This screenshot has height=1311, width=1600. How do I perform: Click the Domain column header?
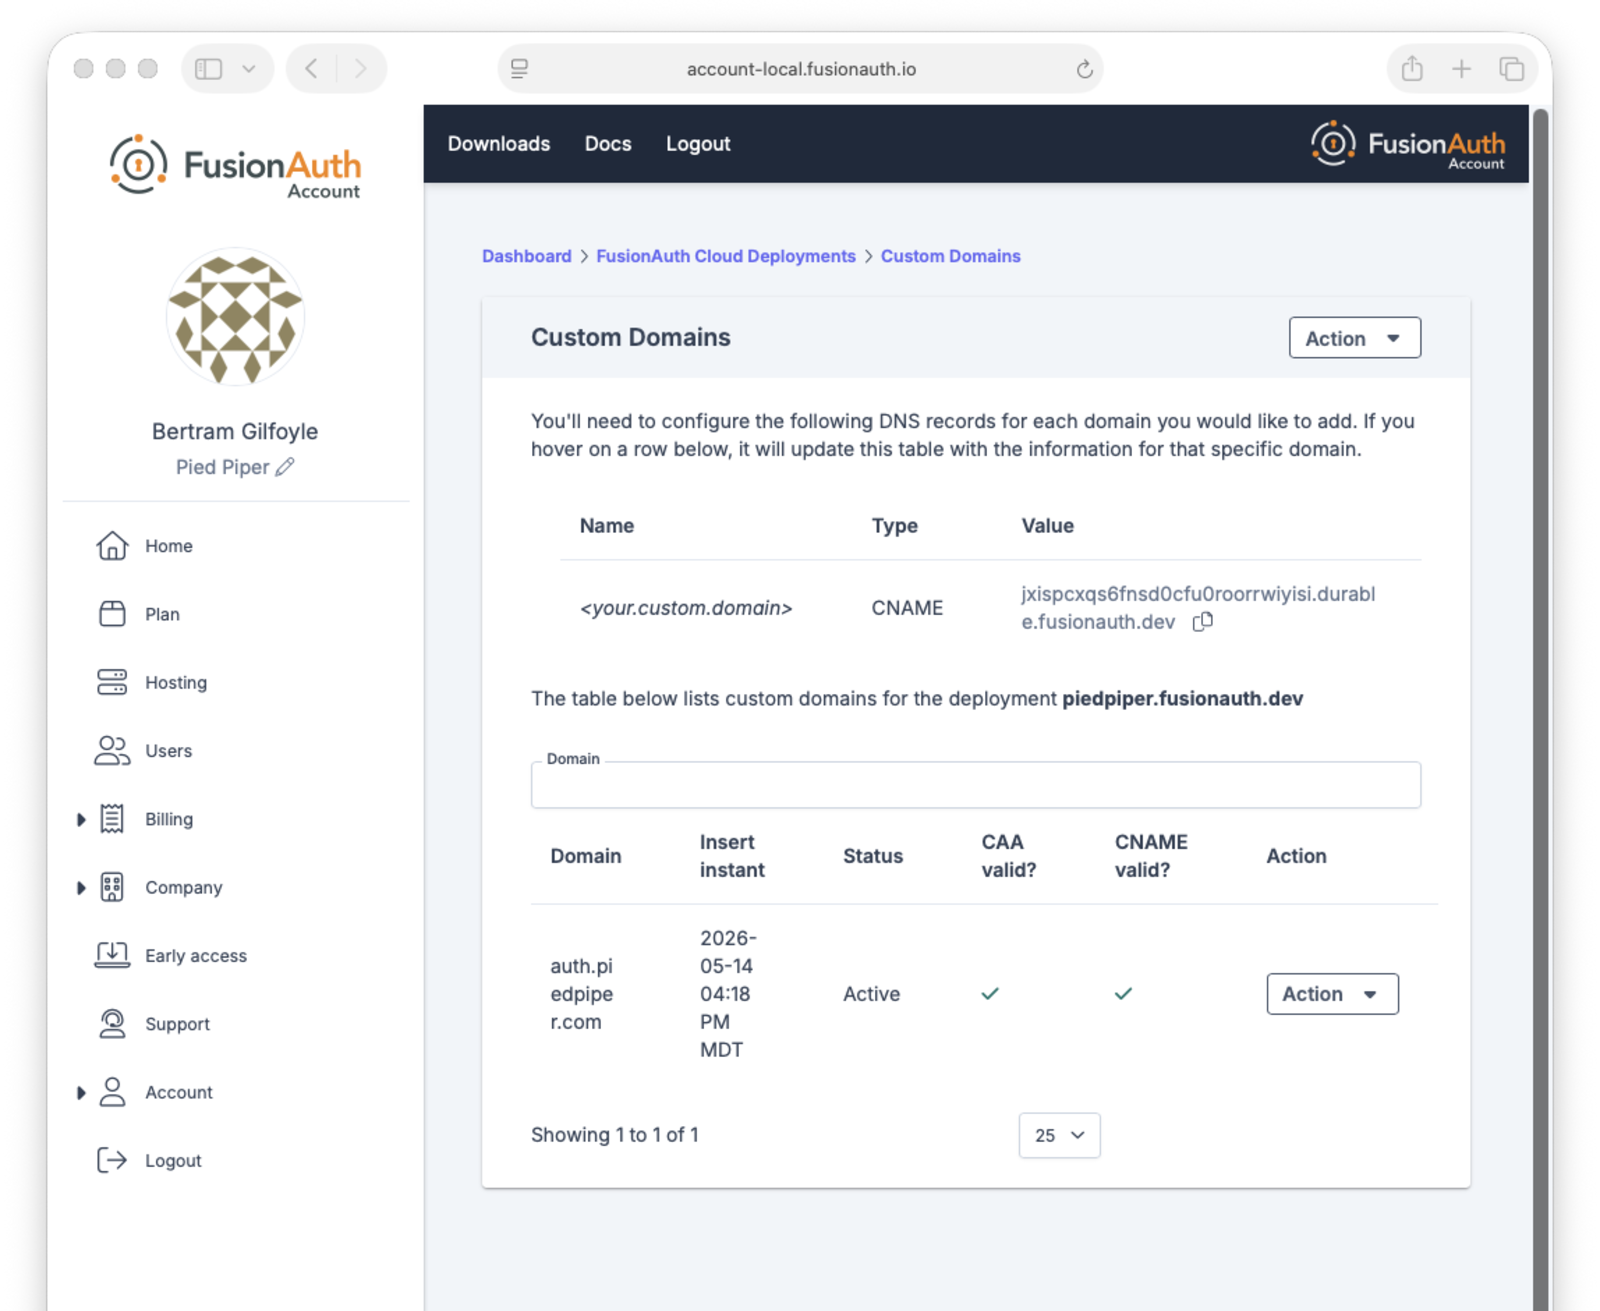click(586, 856)
